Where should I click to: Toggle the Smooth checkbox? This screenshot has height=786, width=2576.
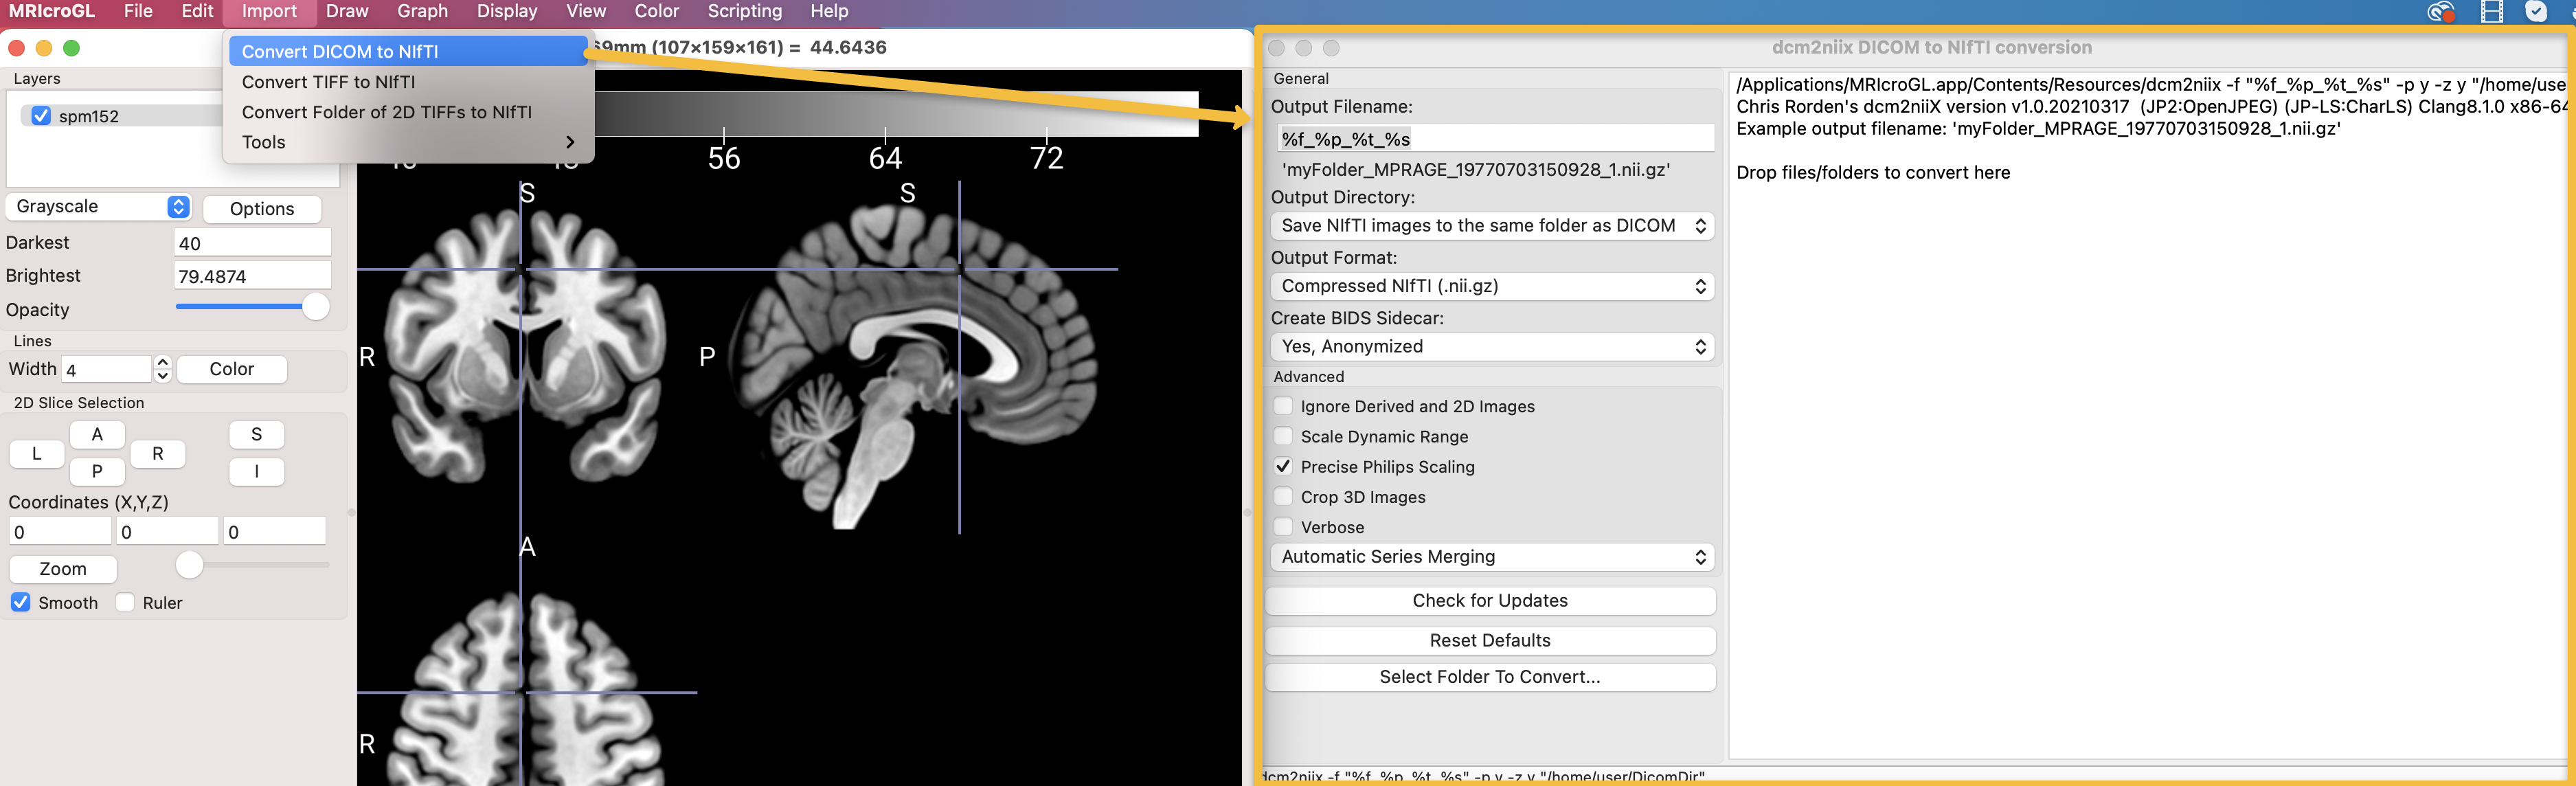click(x=20, y=603)
